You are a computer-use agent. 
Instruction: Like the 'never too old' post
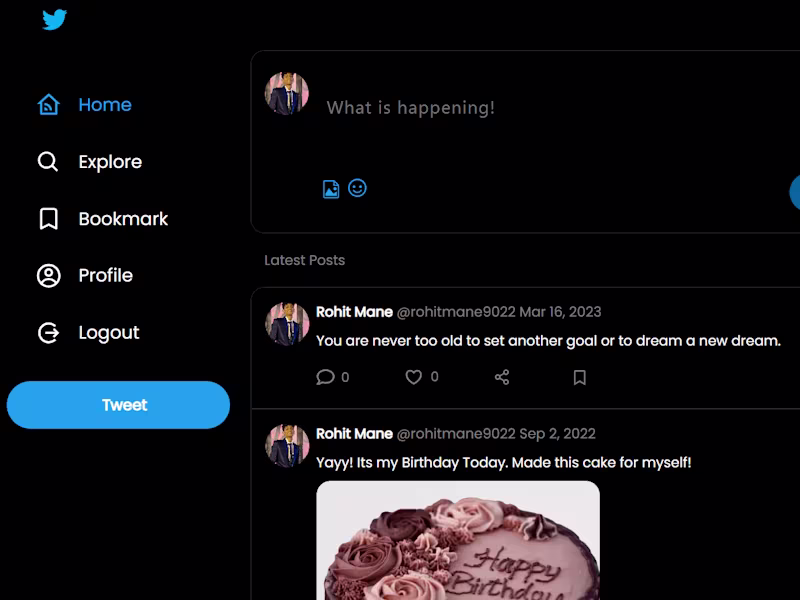click(x=413, y=377)
